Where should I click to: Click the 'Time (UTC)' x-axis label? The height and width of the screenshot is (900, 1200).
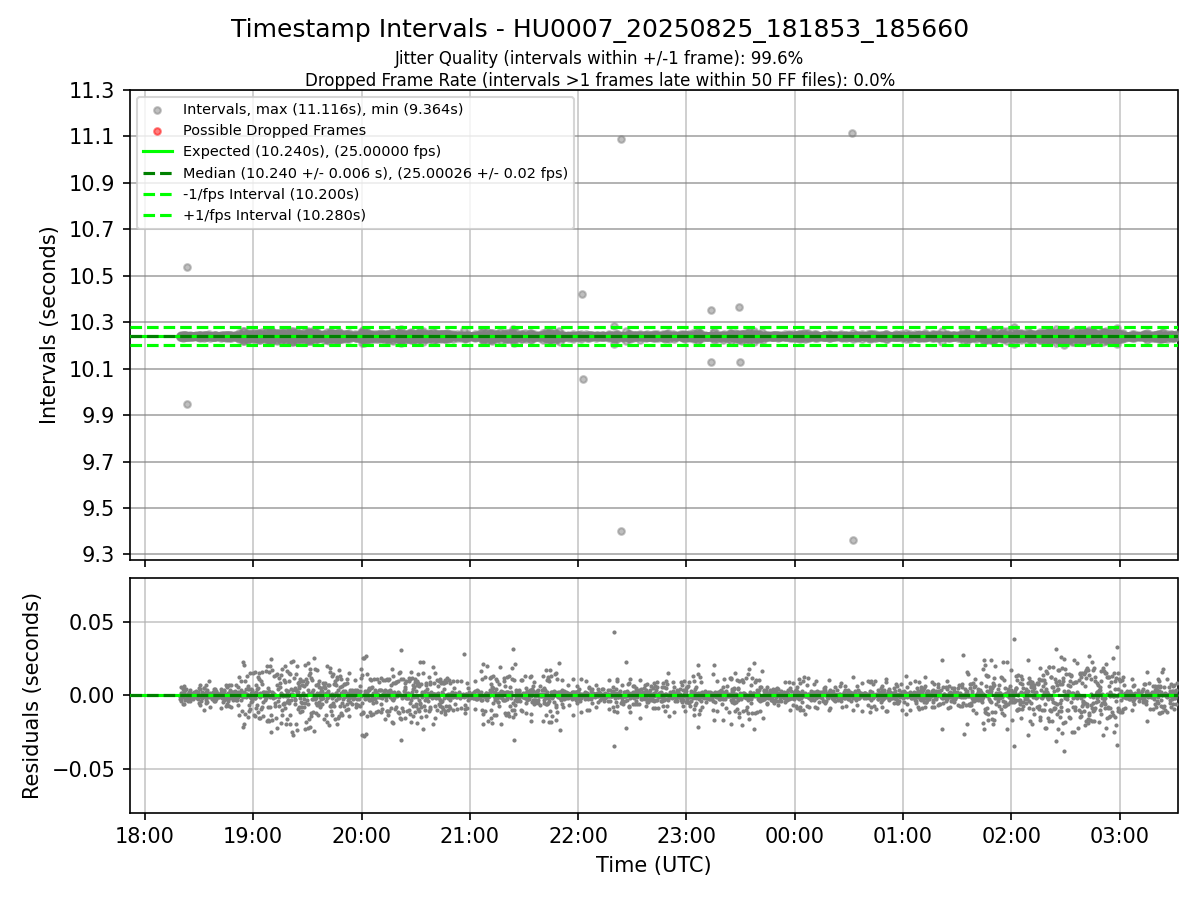[653, 865]
